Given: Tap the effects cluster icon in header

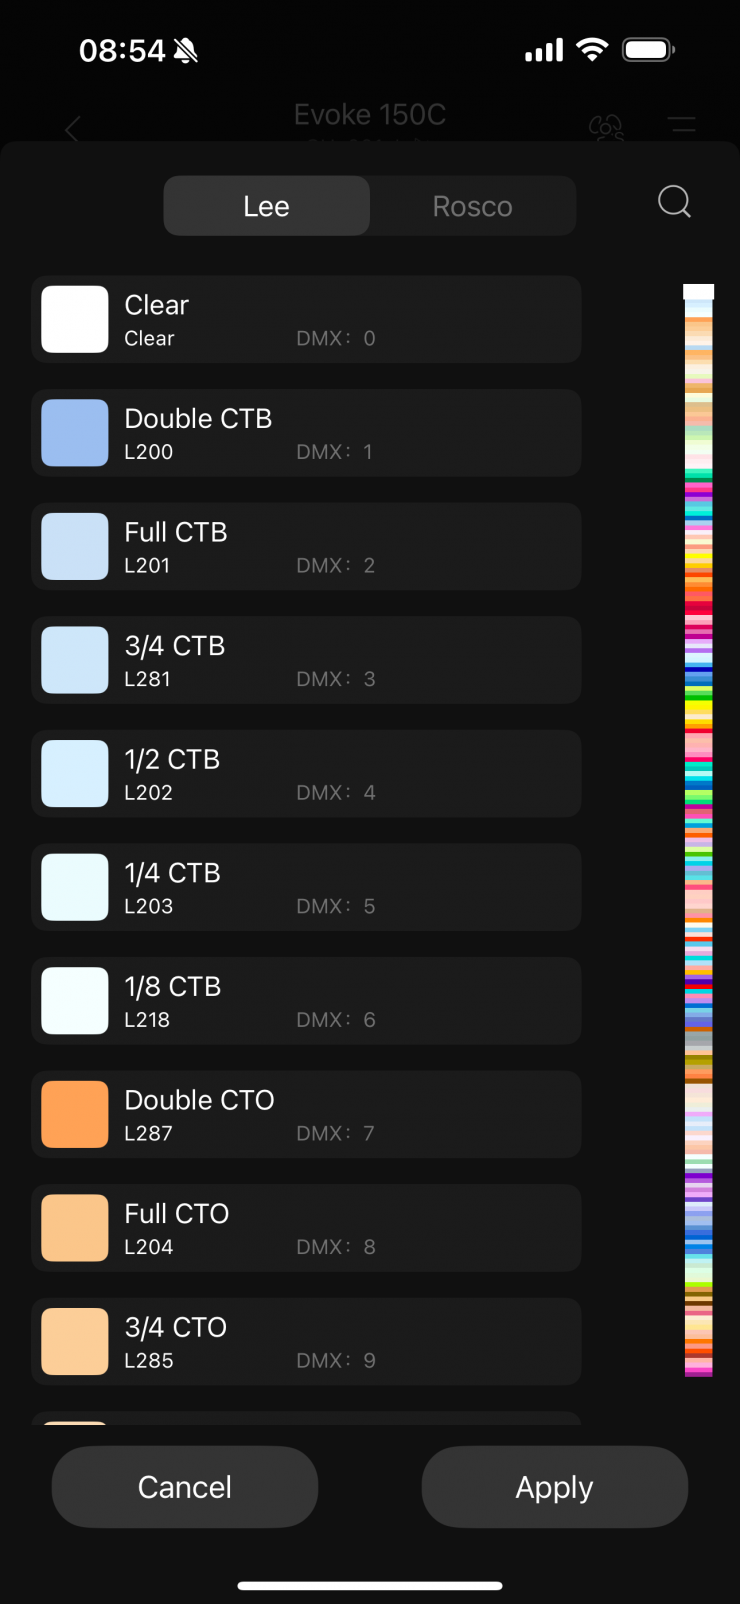Looking at the screenshot, I should pyautogui.click(x=606, y=127).
